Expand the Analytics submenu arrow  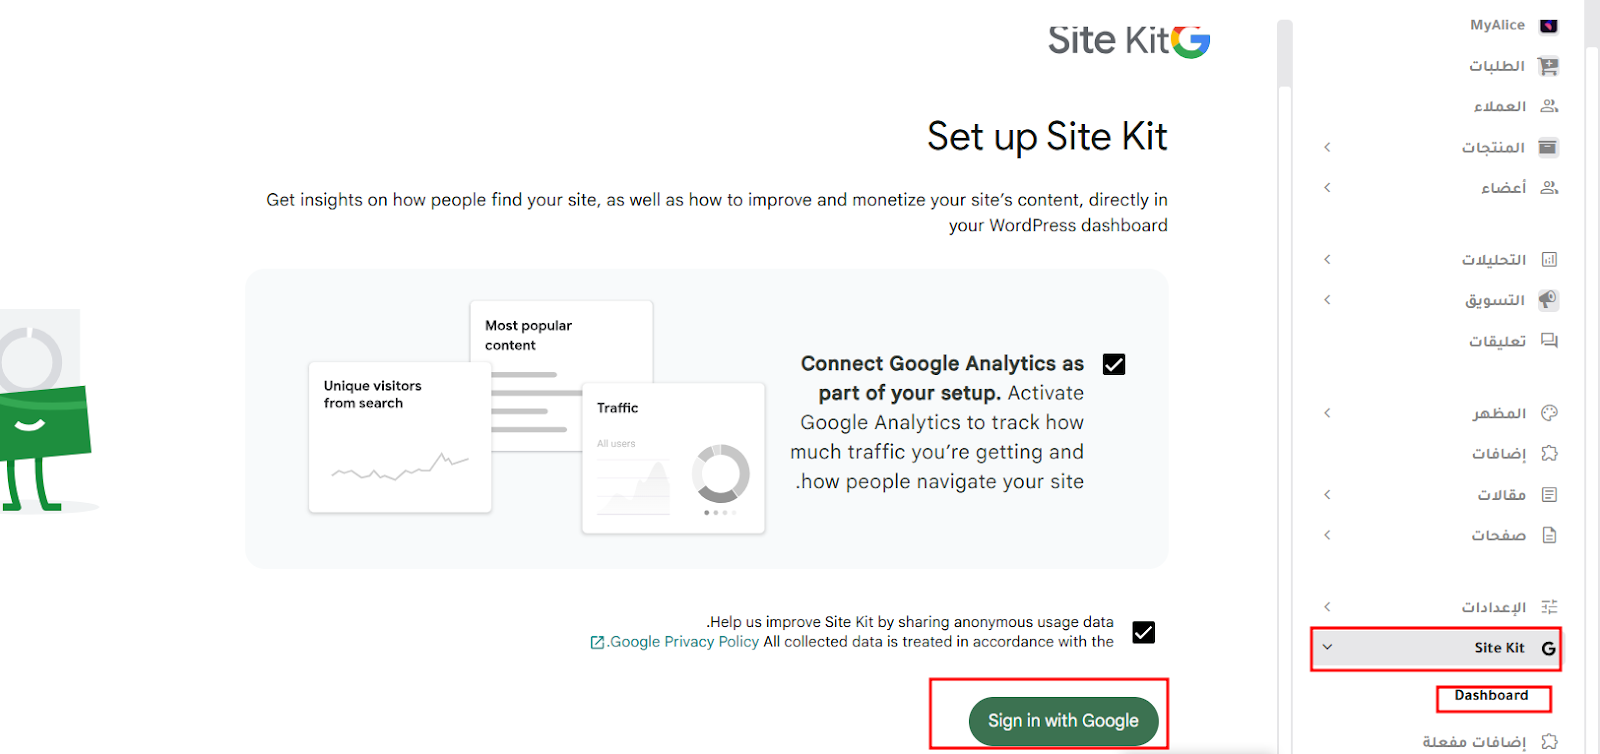pyautogui.click(x=1327, y=260)
